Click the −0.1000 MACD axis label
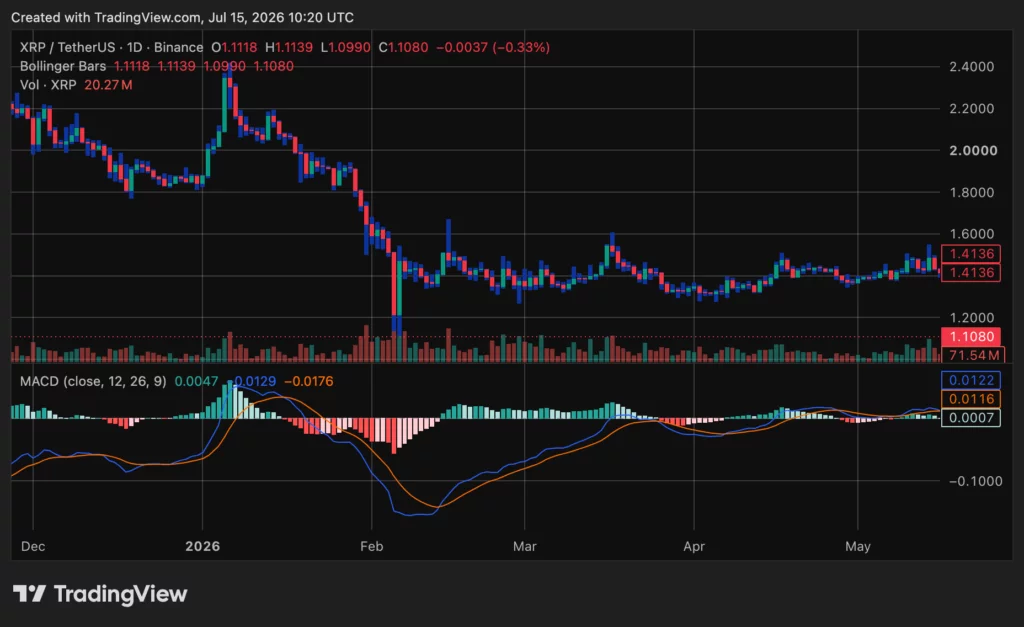The image size is (1024, 627). (975, 481)
